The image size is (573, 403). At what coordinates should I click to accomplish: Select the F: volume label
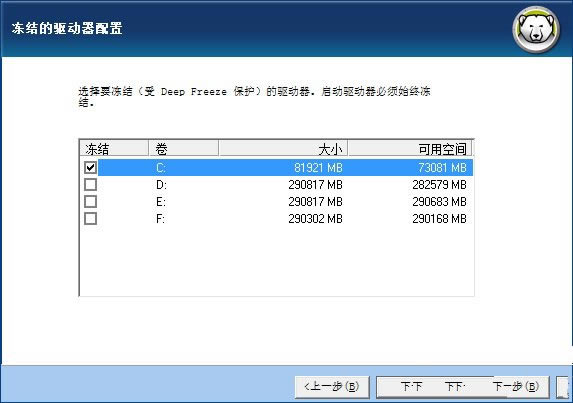[x=160, y=219]
